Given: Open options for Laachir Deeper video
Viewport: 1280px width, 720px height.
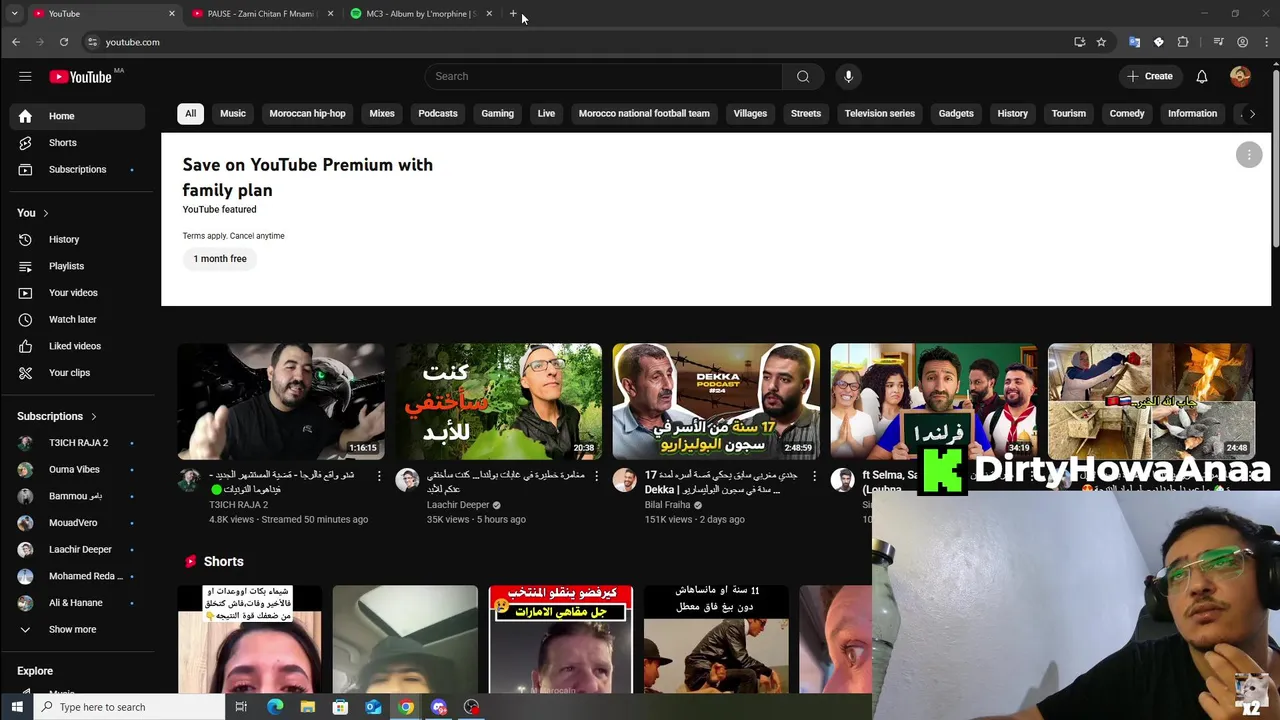Looking at the screenshot, I should coord(597,477).
